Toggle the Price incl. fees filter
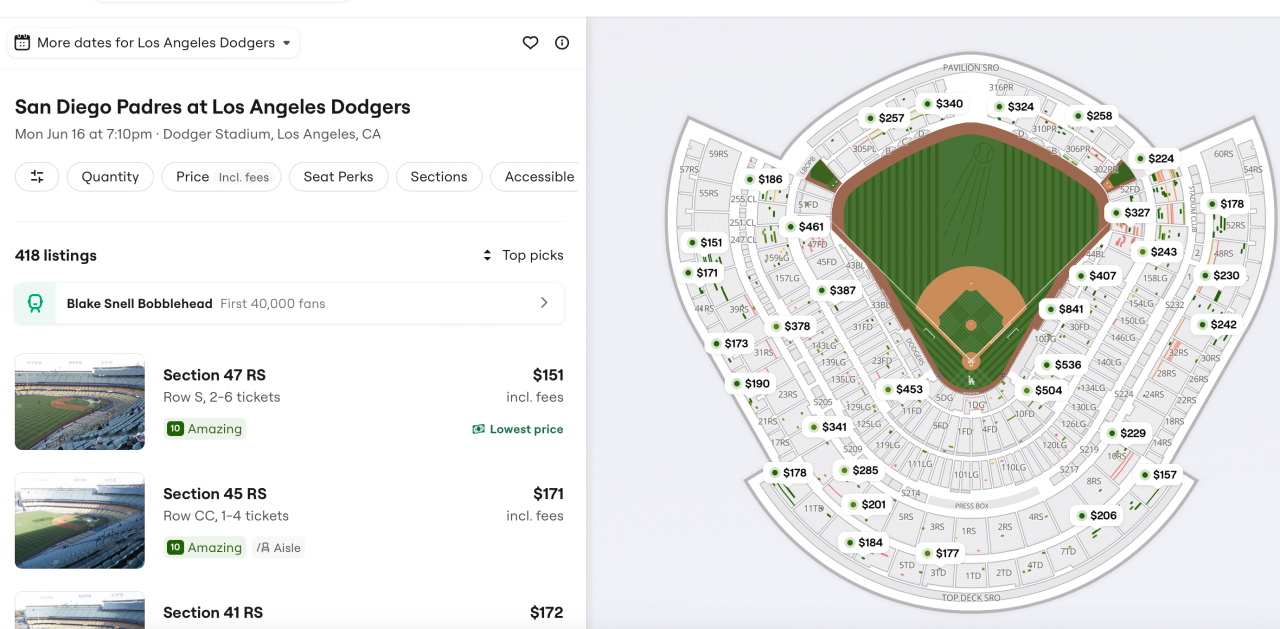1280x629 pixels. coord(221,177)
